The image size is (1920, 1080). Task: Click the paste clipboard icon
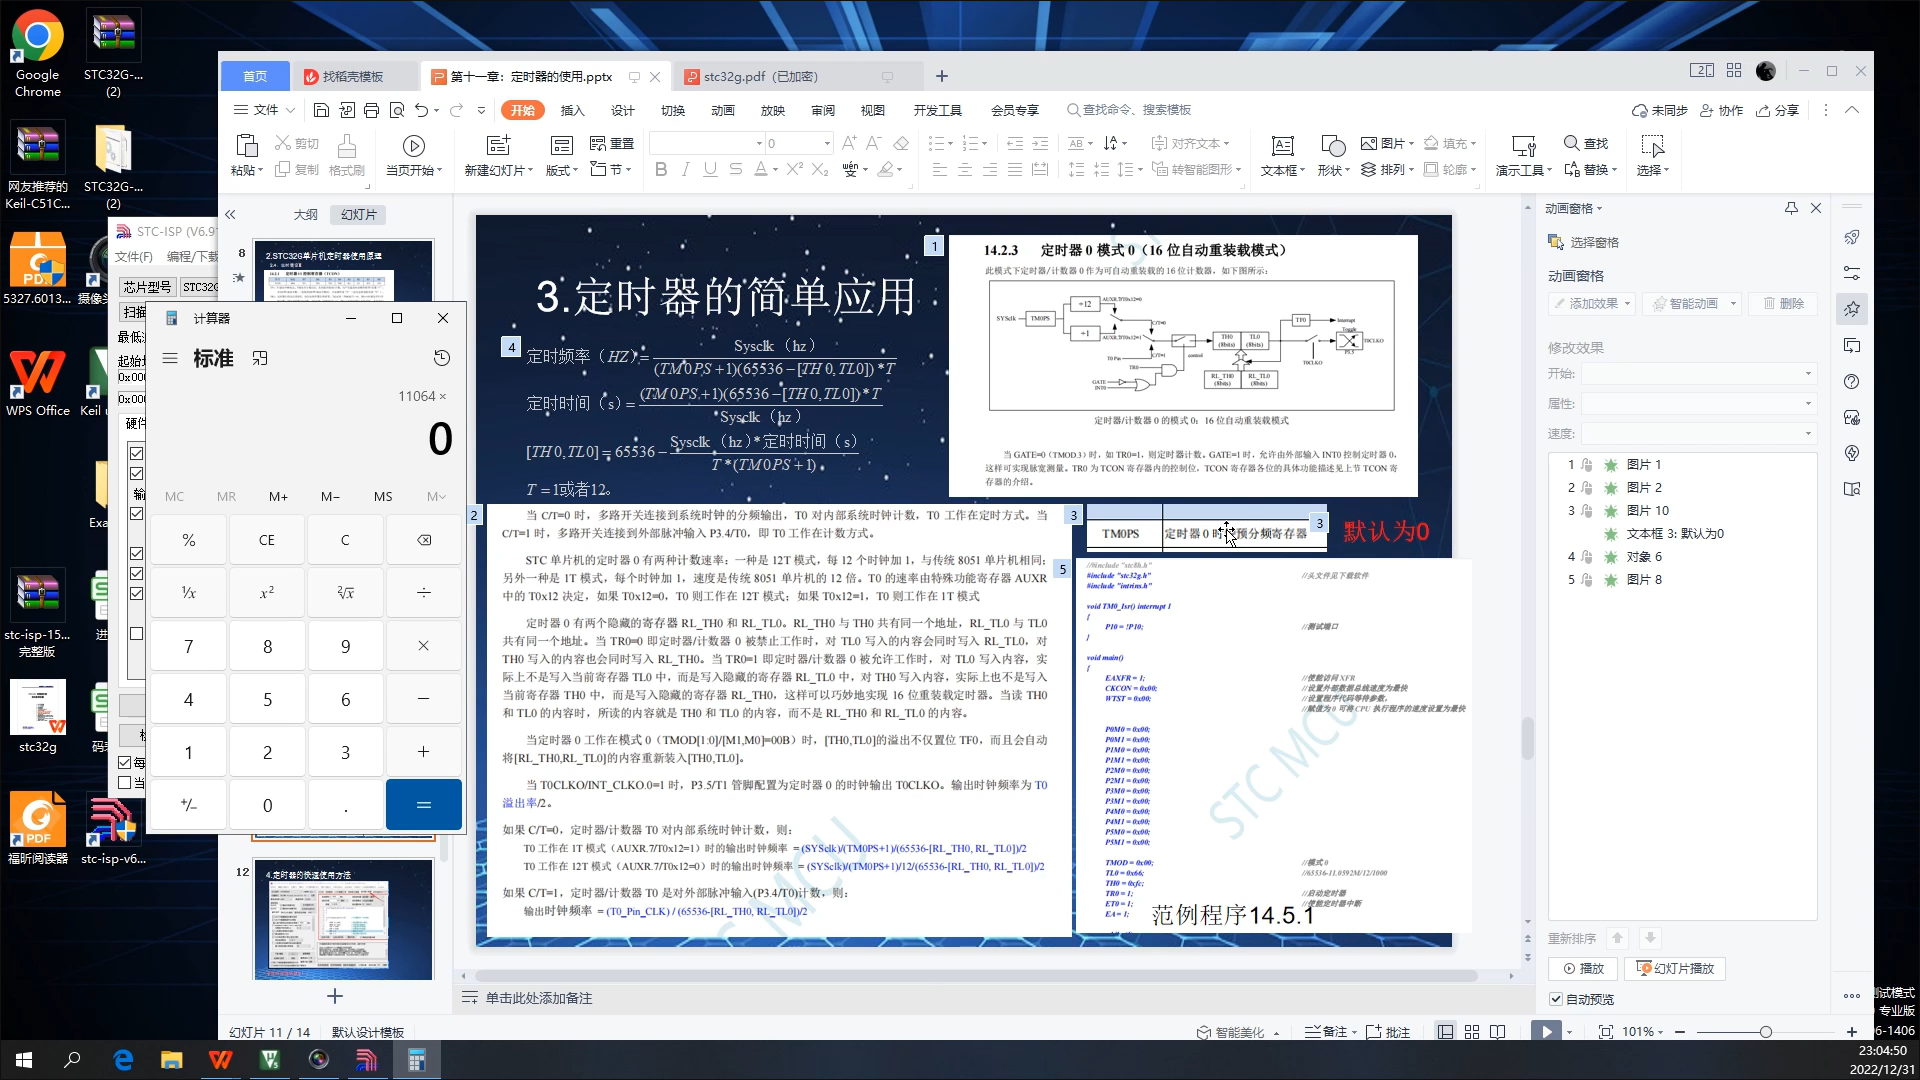pos(245,145)
